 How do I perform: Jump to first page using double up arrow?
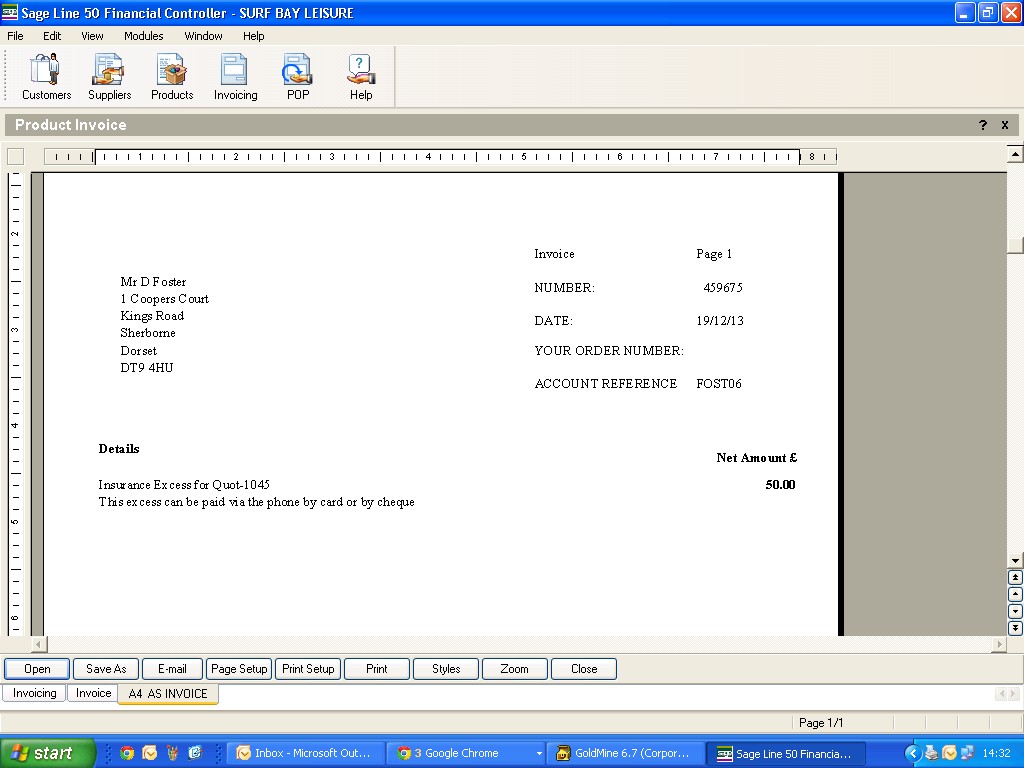pos(1015,577)
